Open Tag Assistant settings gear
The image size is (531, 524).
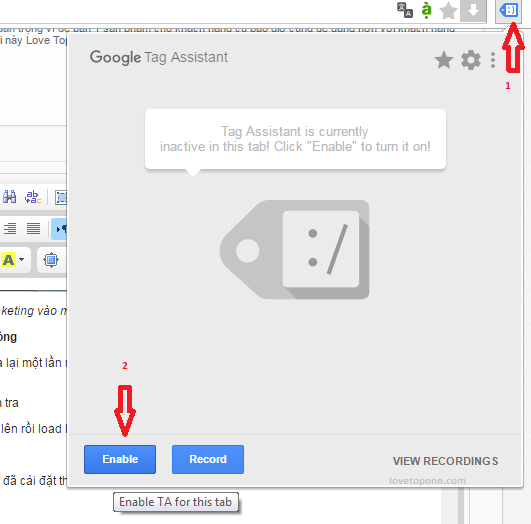click(471, 60)
